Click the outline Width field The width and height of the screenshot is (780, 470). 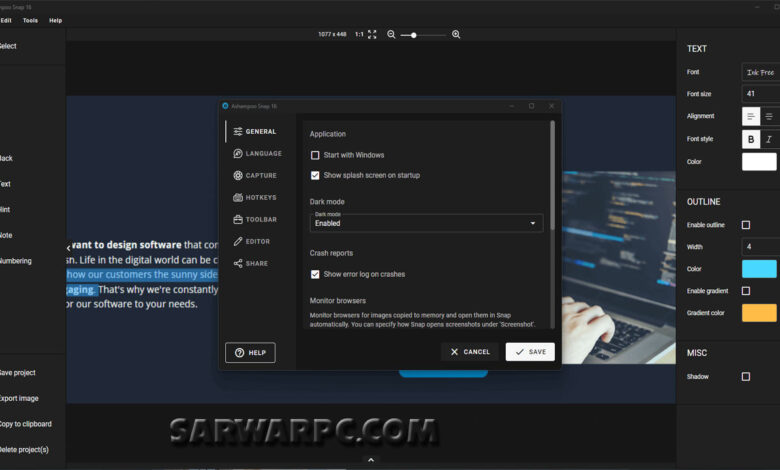pos(761,247)
